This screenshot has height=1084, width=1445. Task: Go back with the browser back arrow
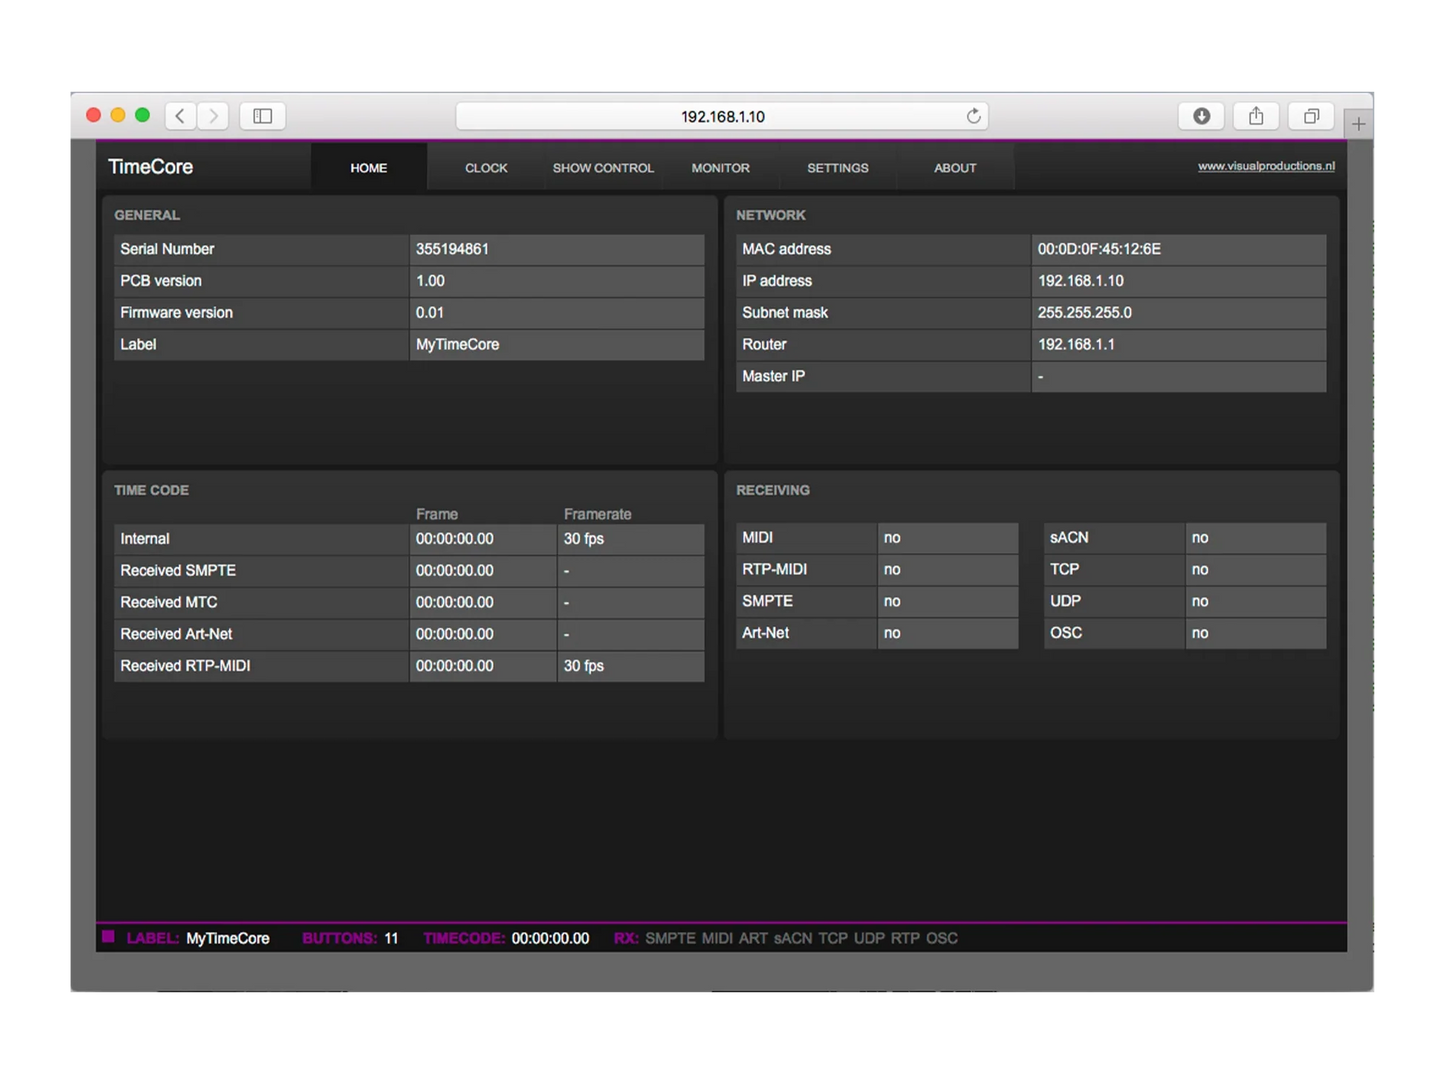point(180,116)
